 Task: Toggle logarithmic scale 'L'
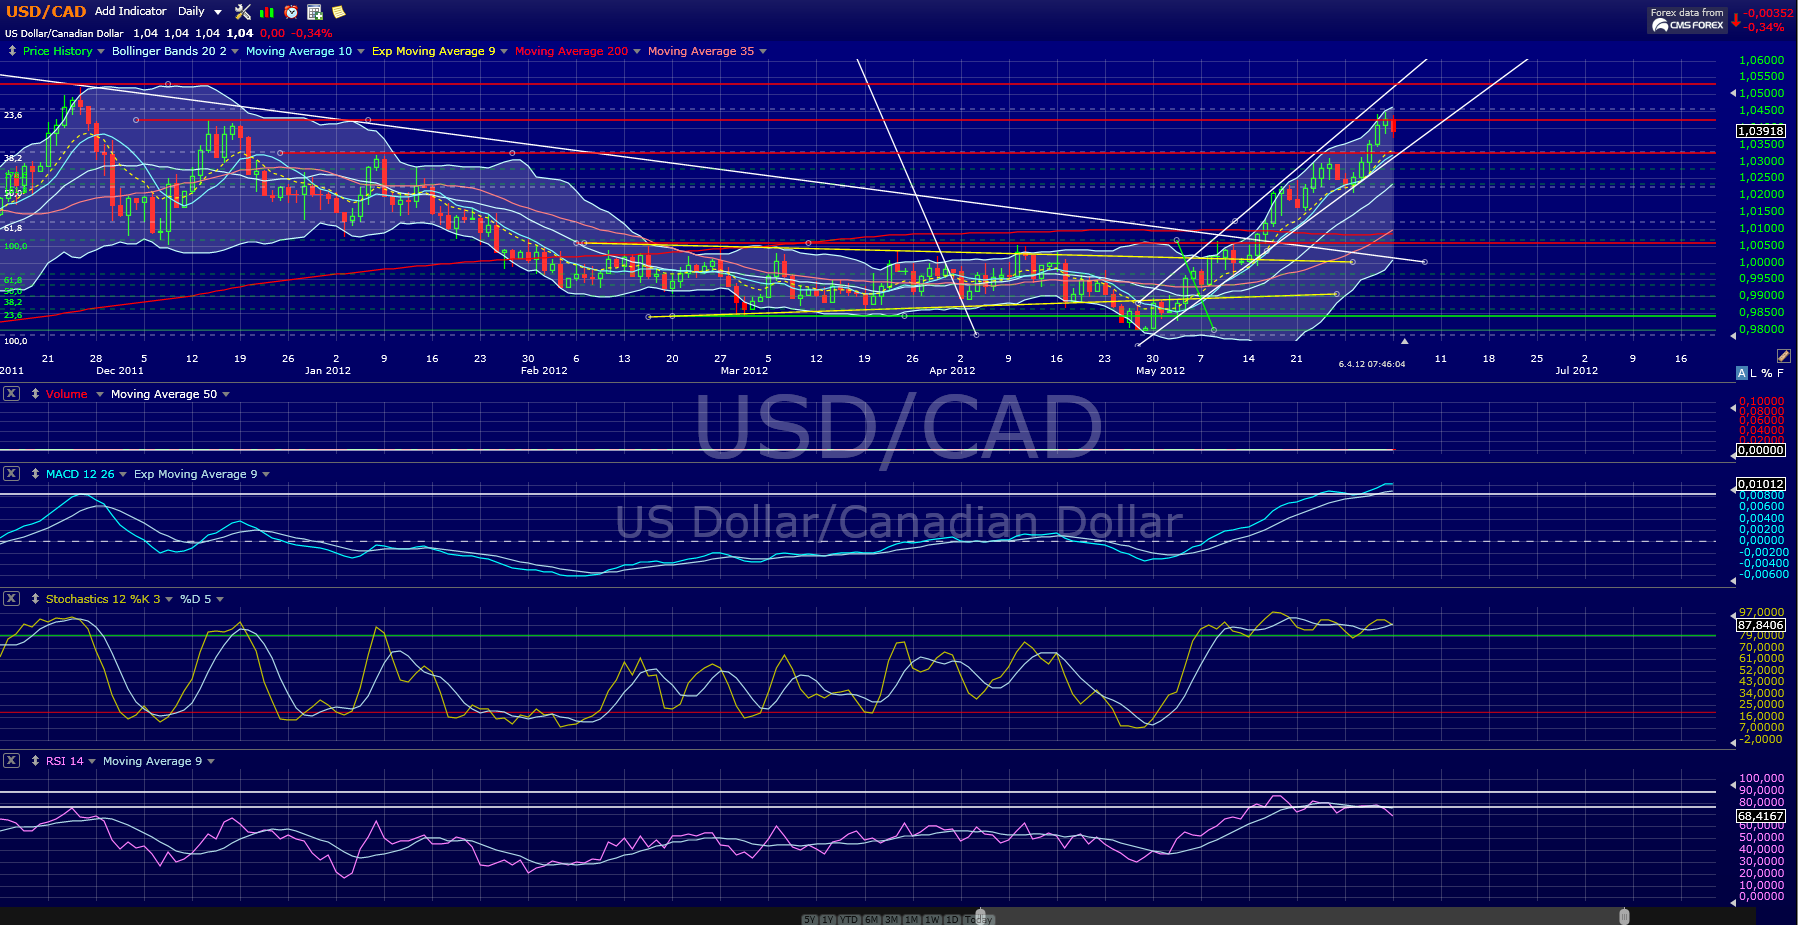pos(1754,373)
